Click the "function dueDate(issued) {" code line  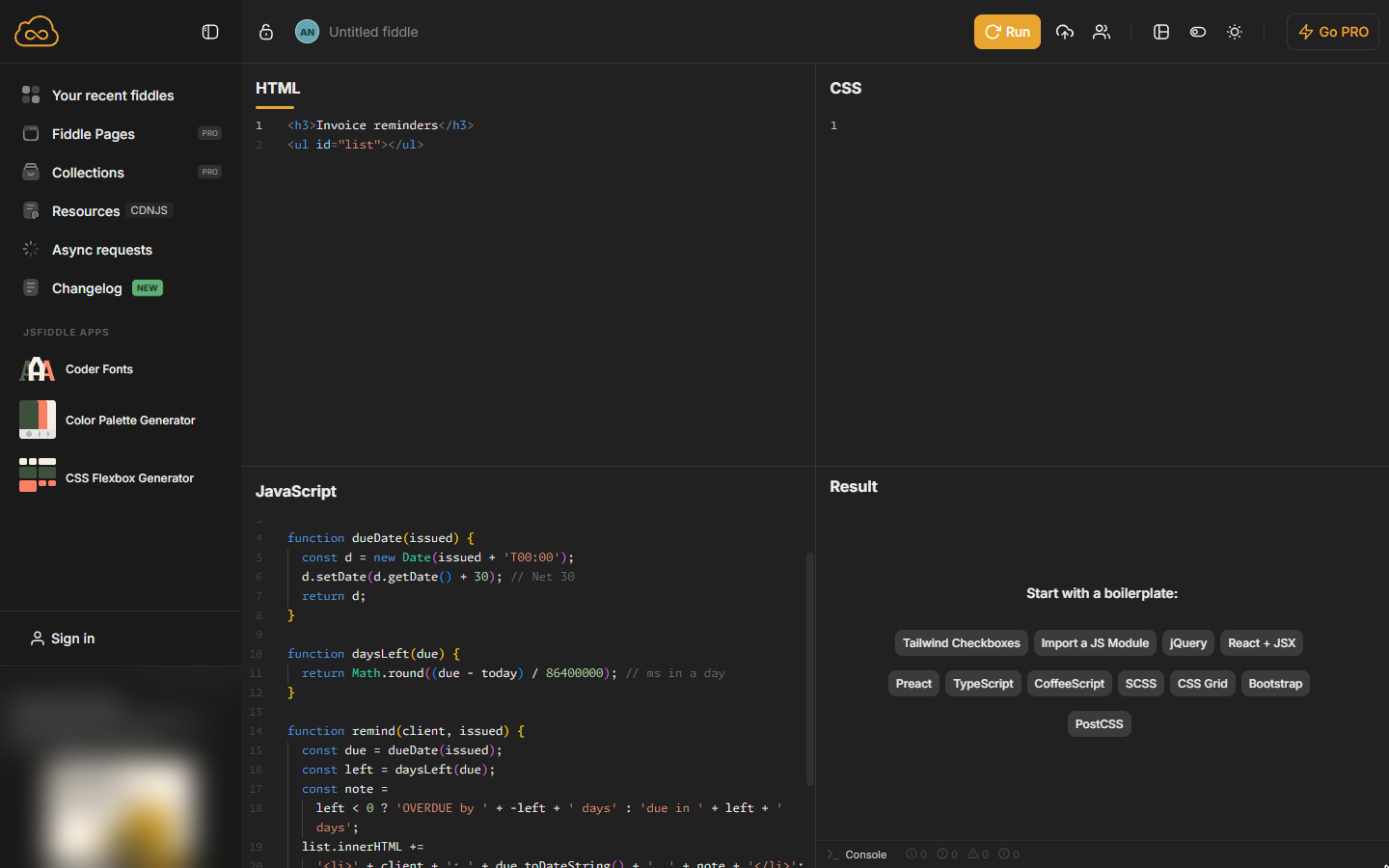(x=380, y=538)
